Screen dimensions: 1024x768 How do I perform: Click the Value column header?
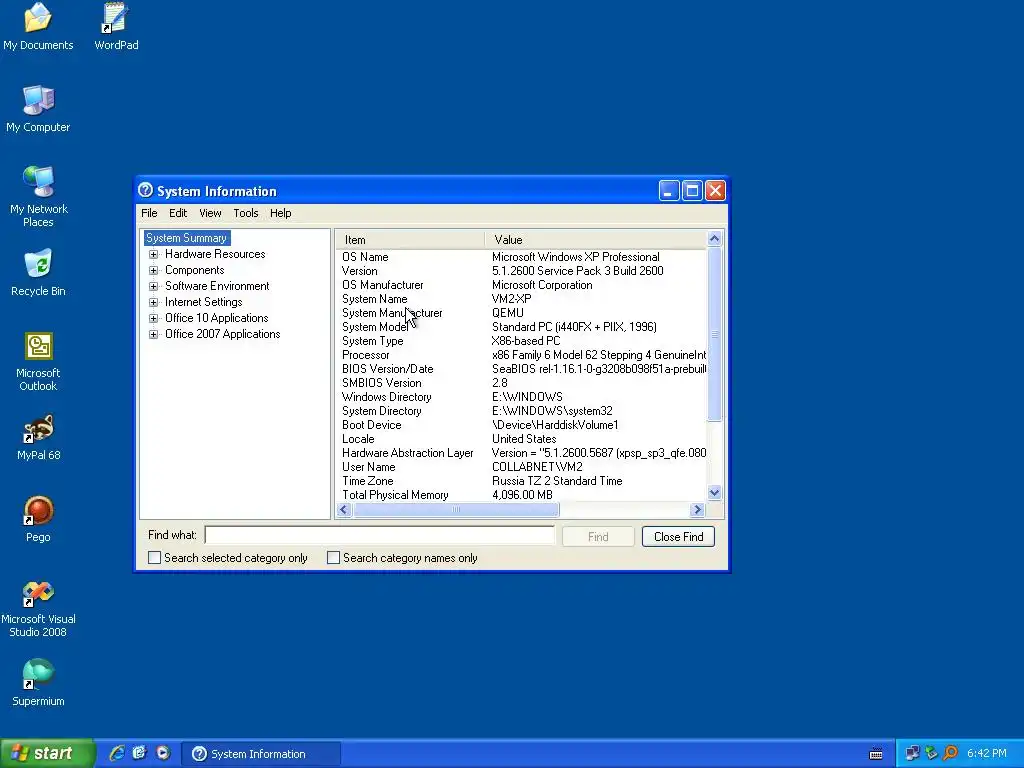tap(596, 240)
